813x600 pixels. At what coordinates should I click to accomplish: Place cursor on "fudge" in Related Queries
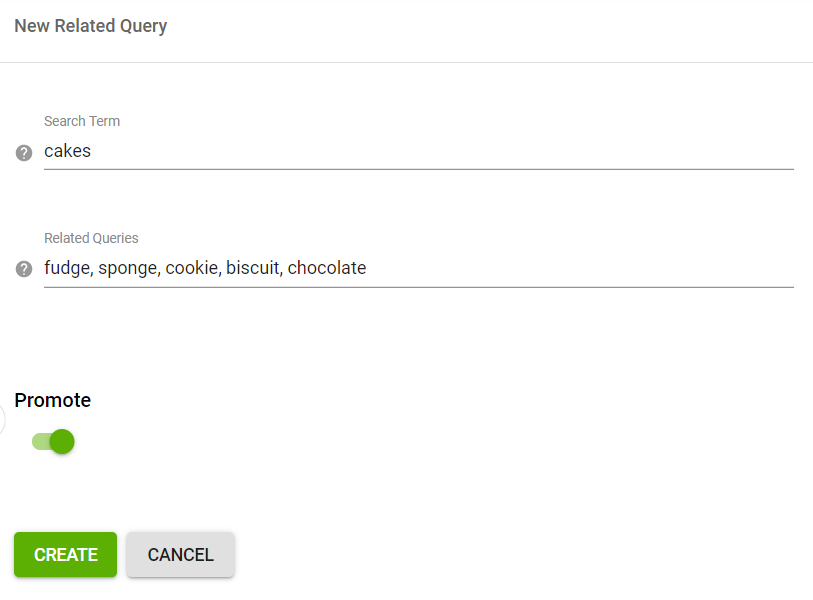coord(66,268)
